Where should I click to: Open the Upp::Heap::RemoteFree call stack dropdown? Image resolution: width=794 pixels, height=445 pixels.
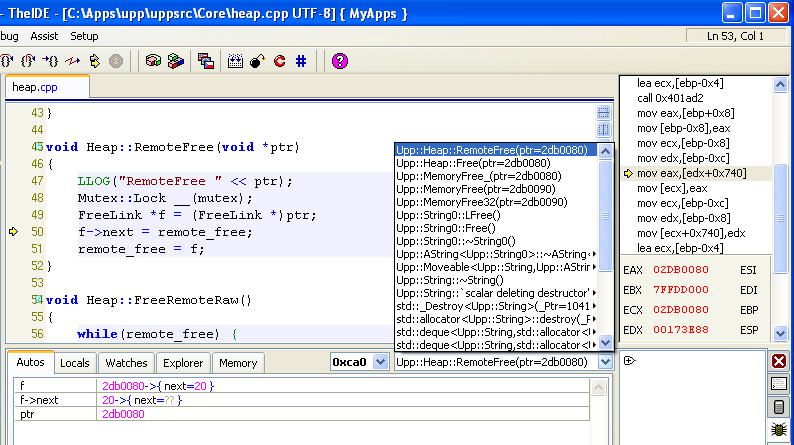[x=604, y=362]
